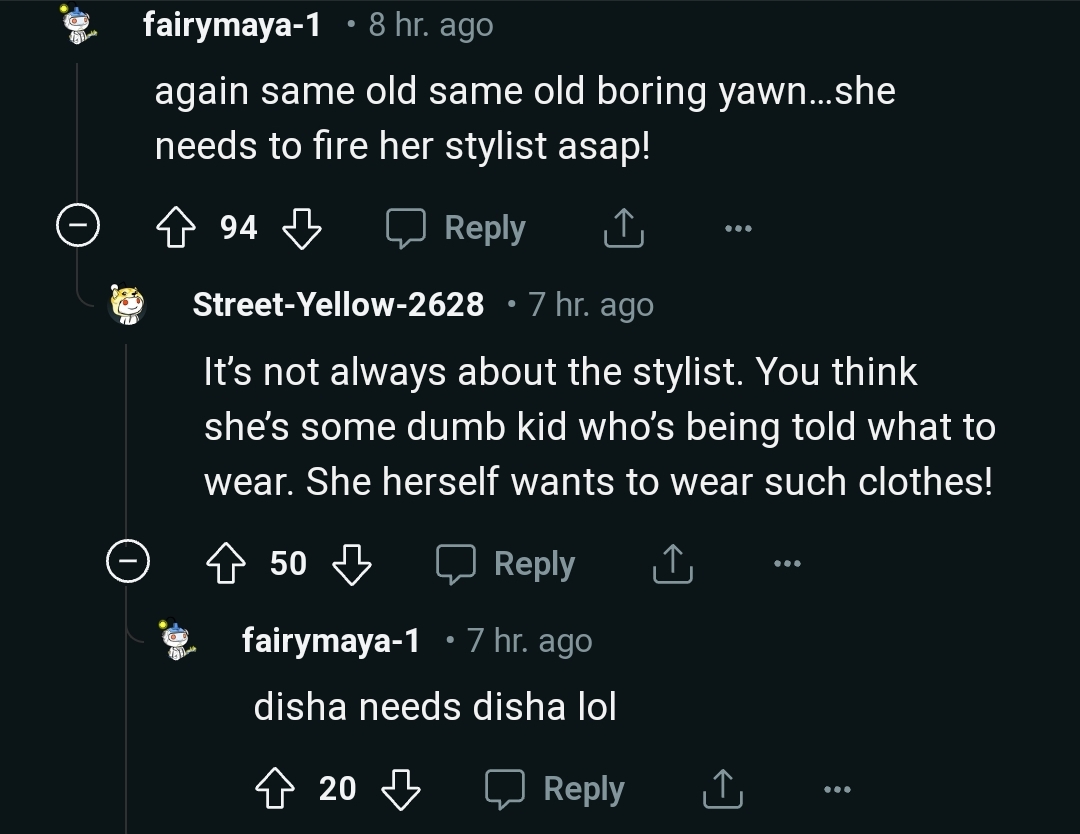The width and height of the screenshot is (1080, 834).
Task: Share the Street-Yellow-2628 comment
Action: 673,564
